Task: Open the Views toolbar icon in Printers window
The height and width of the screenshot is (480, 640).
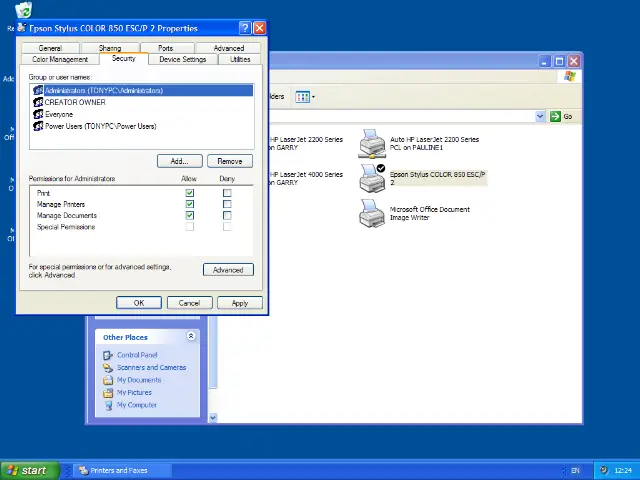Action: pyautogui.click(x=302, y=97)
